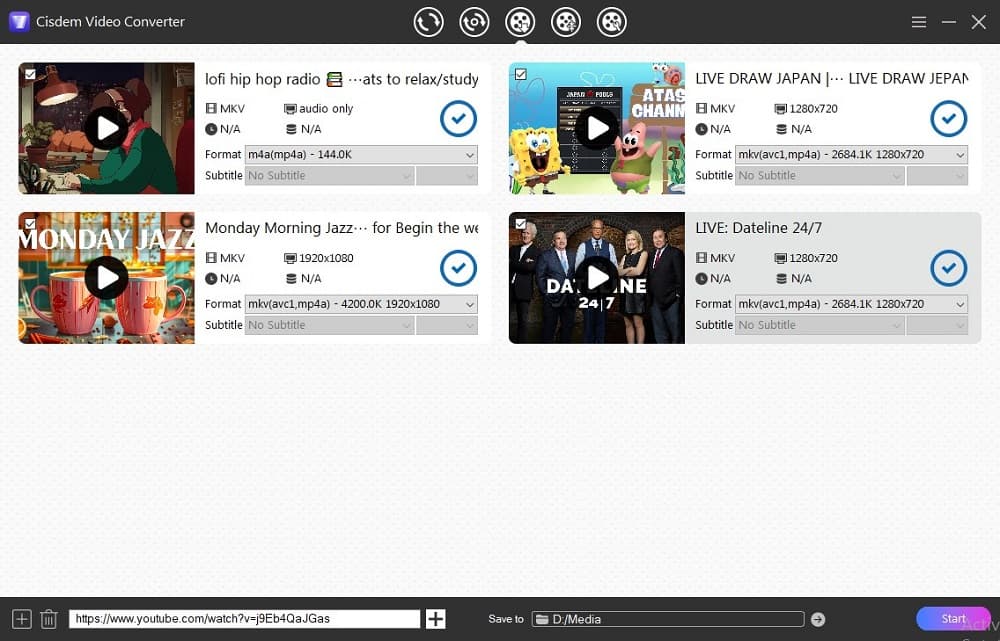Image resolution: width=1000 pixels, height=641 pixels.
Task: Open output folder via arrow icon
Action: coord(818,619)
